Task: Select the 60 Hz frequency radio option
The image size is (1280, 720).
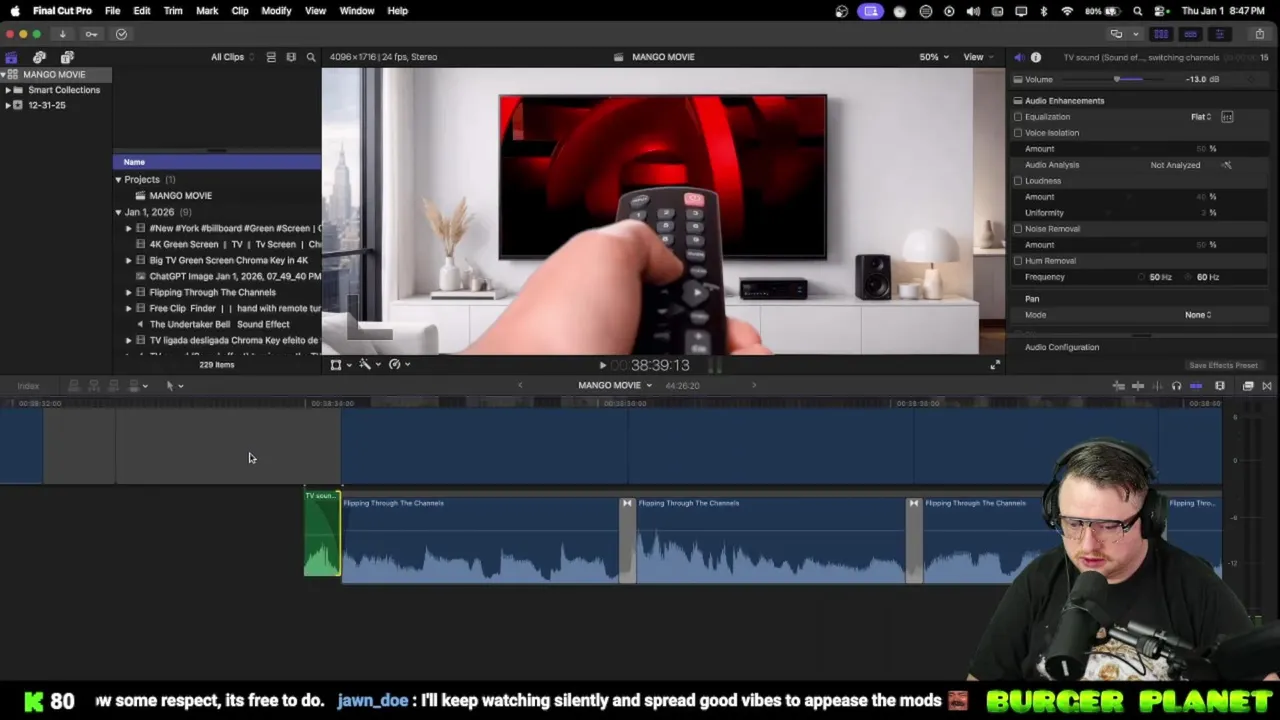Action: (1188, 277)
